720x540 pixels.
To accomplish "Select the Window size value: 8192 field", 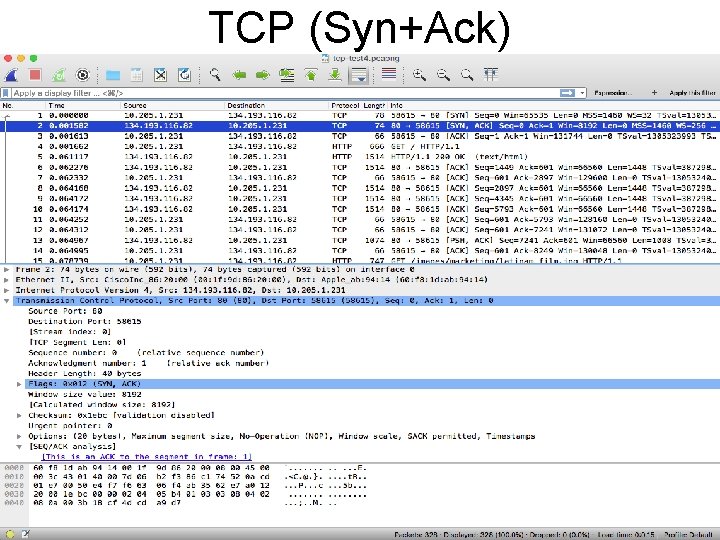I will point(85,394).
